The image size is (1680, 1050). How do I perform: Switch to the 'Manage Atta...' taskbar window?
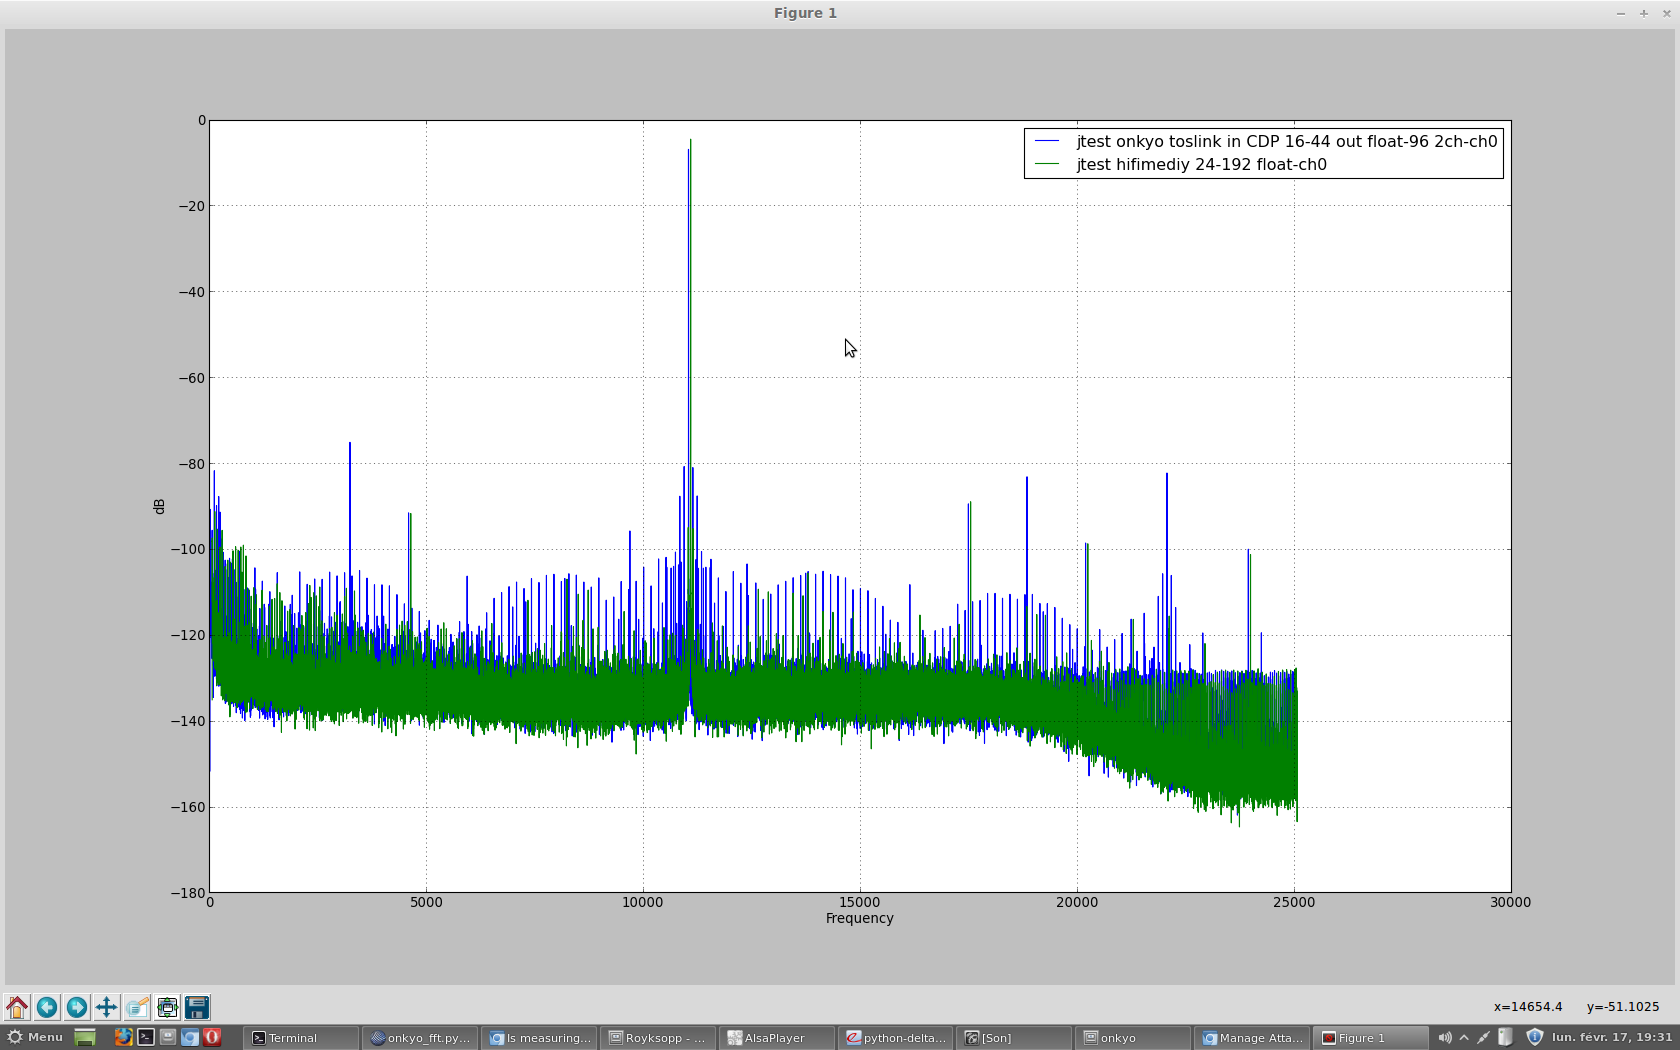click(x=1251, y=1038)
